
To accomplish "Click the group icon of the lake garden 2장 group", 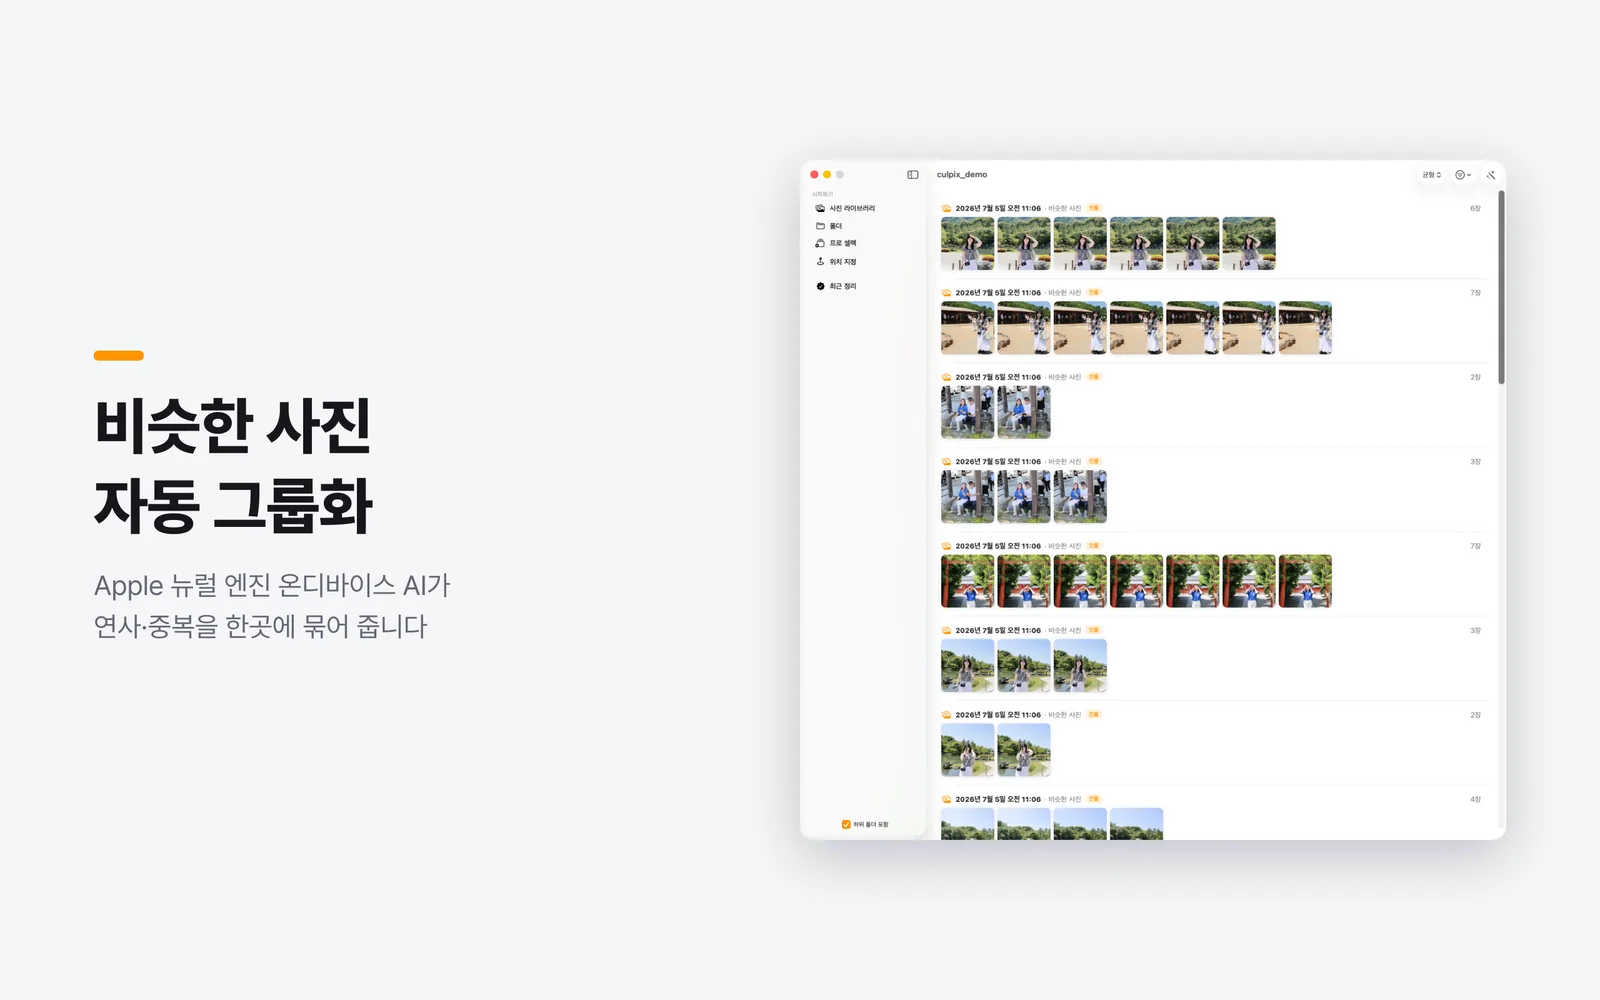I will pyautogui.click(x=946, y=715).
